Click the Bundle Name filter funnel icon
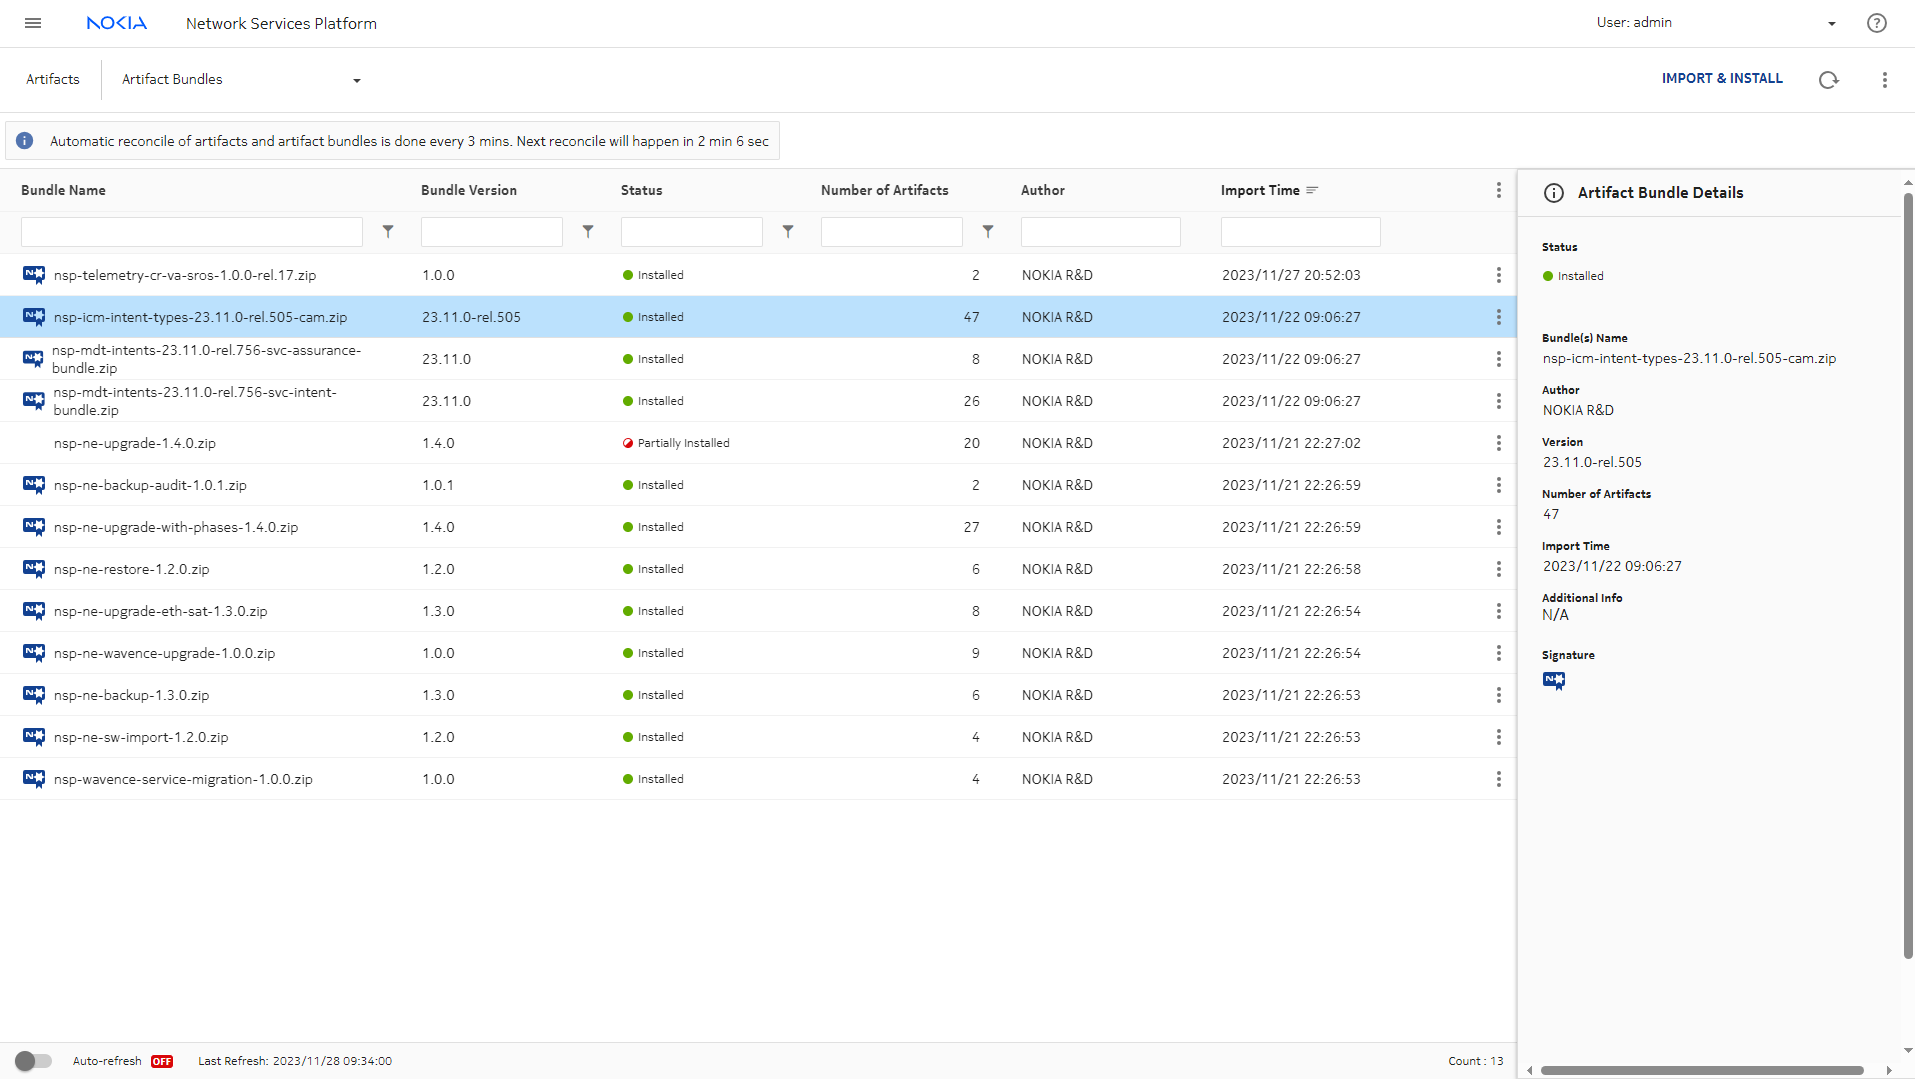Image resolution: width=1915 pixels, height=1079 pixels. coord(388,232)
